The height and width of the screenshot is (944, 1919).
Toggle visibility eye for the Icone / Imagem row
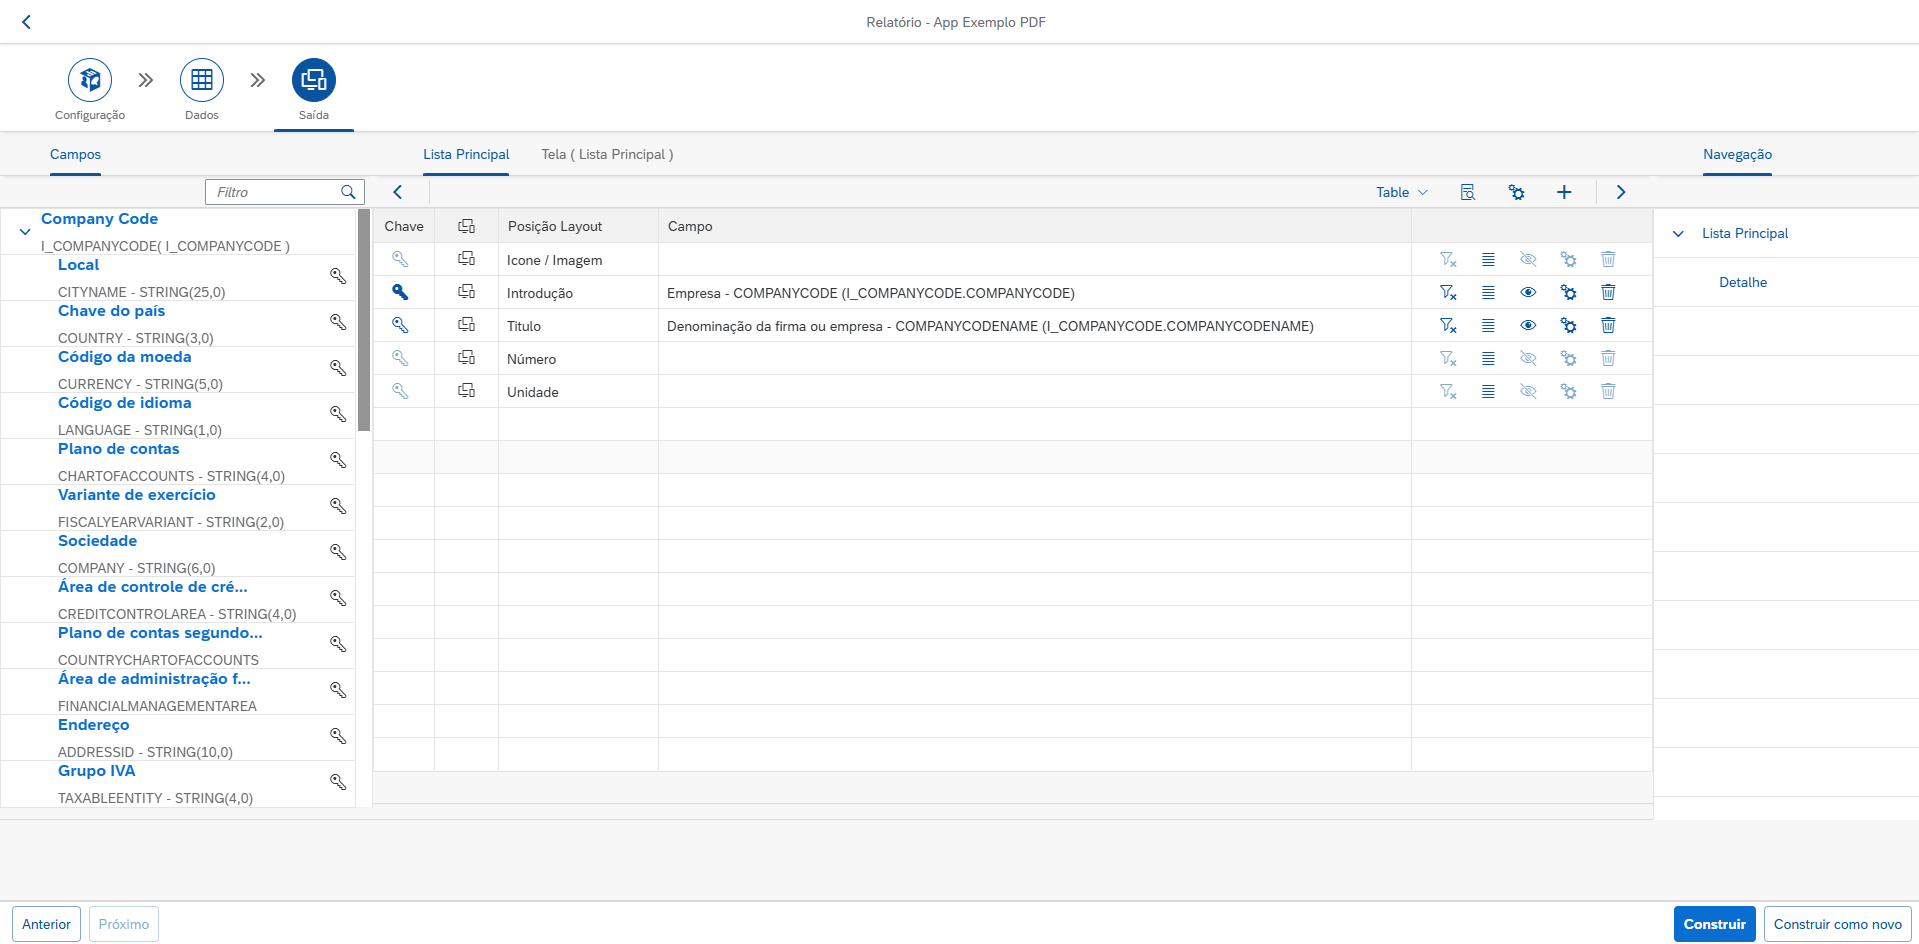1528,259
